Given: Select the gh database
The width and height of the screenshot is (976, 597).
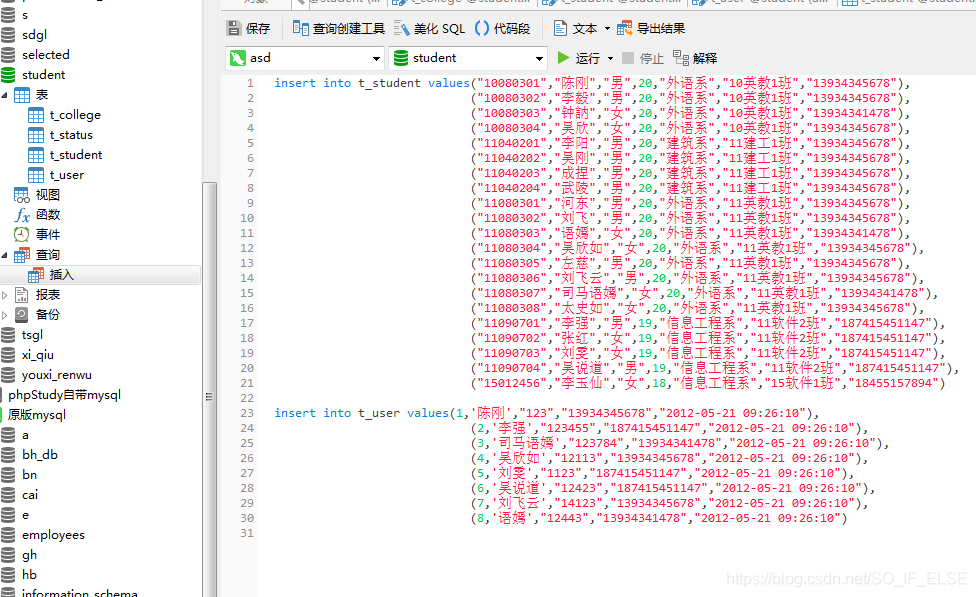Looking at the screenshot, I should tap(29, 555).
